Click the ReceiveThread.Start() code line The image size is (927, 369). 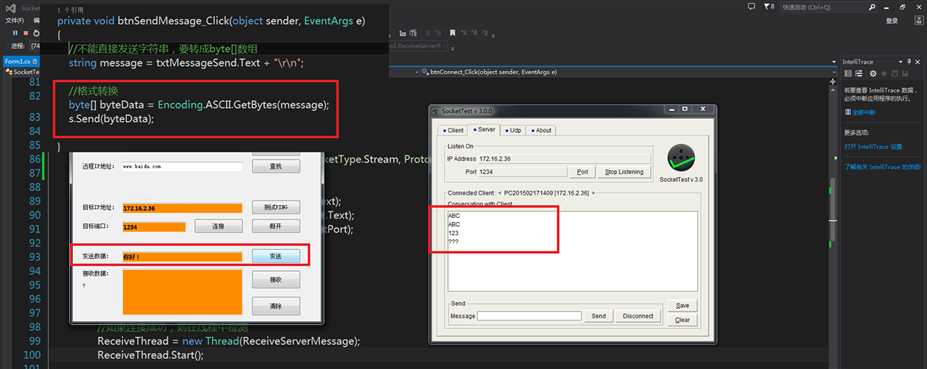pyautogui.click(x=150, y=355)
